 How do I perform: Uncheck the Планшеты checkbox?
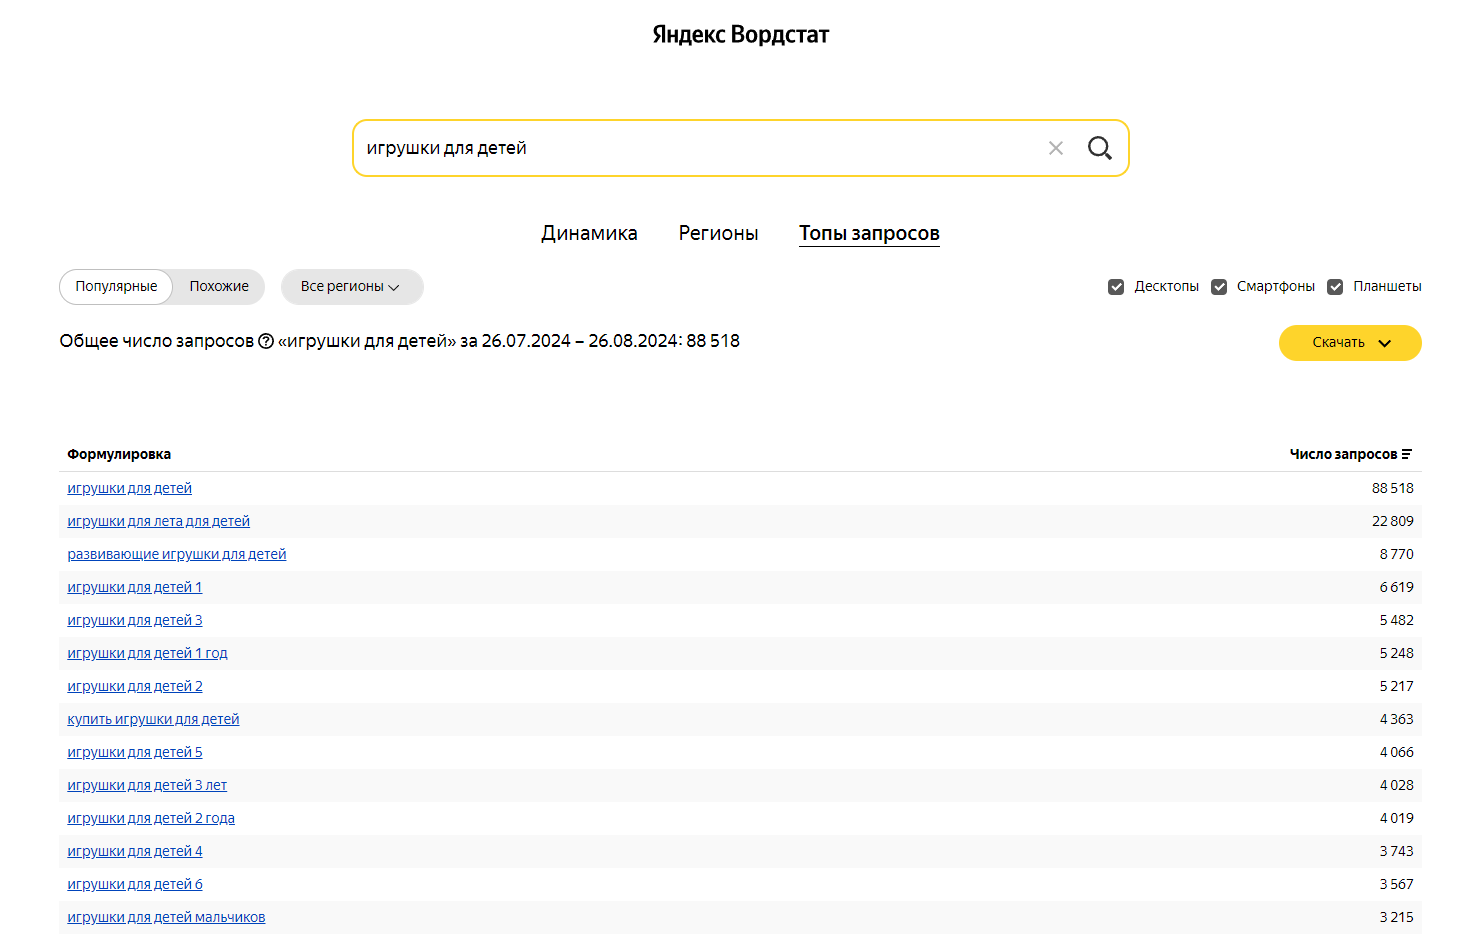click(x=1336, y=286)
